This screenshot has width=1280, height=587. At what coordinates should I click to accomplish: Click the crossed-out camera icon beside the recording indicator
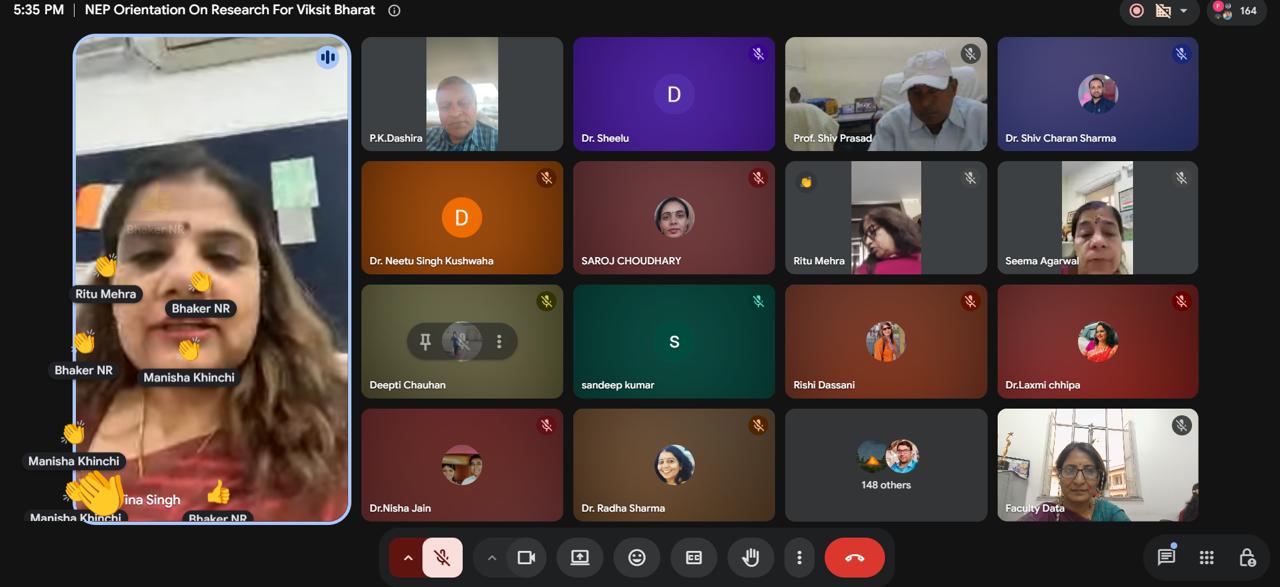[x=1163, y=11]
